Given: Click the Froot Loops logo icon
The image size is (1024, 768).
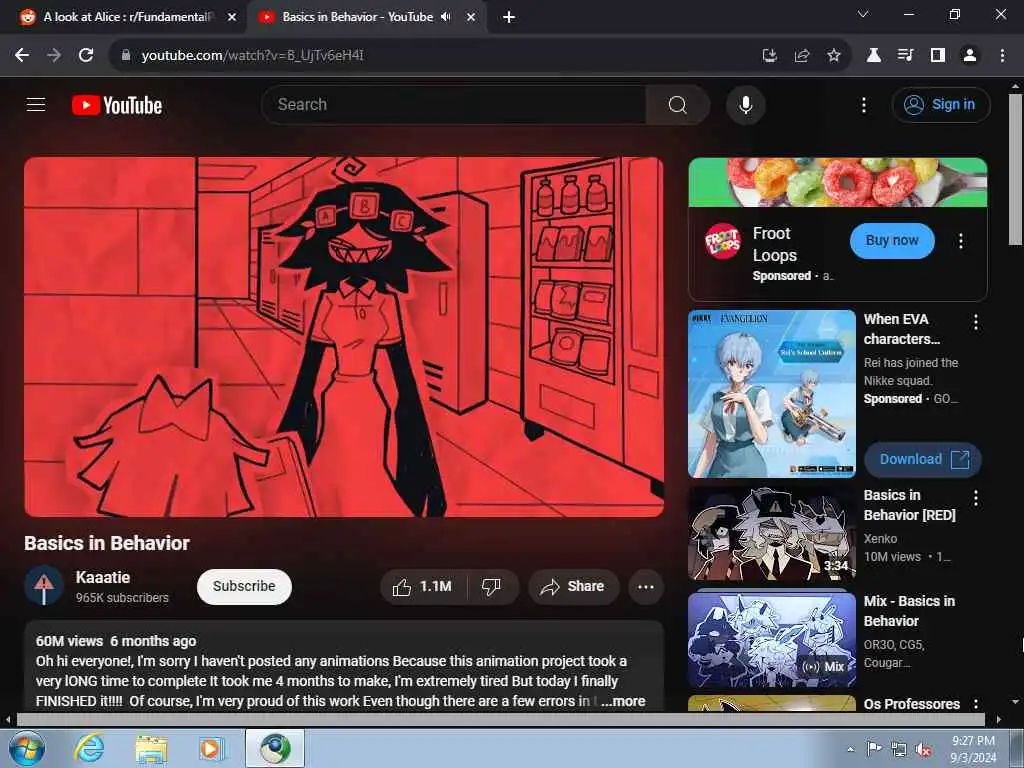Looking at the screenshot, I should pyautogui.click(x=723, y=241).
